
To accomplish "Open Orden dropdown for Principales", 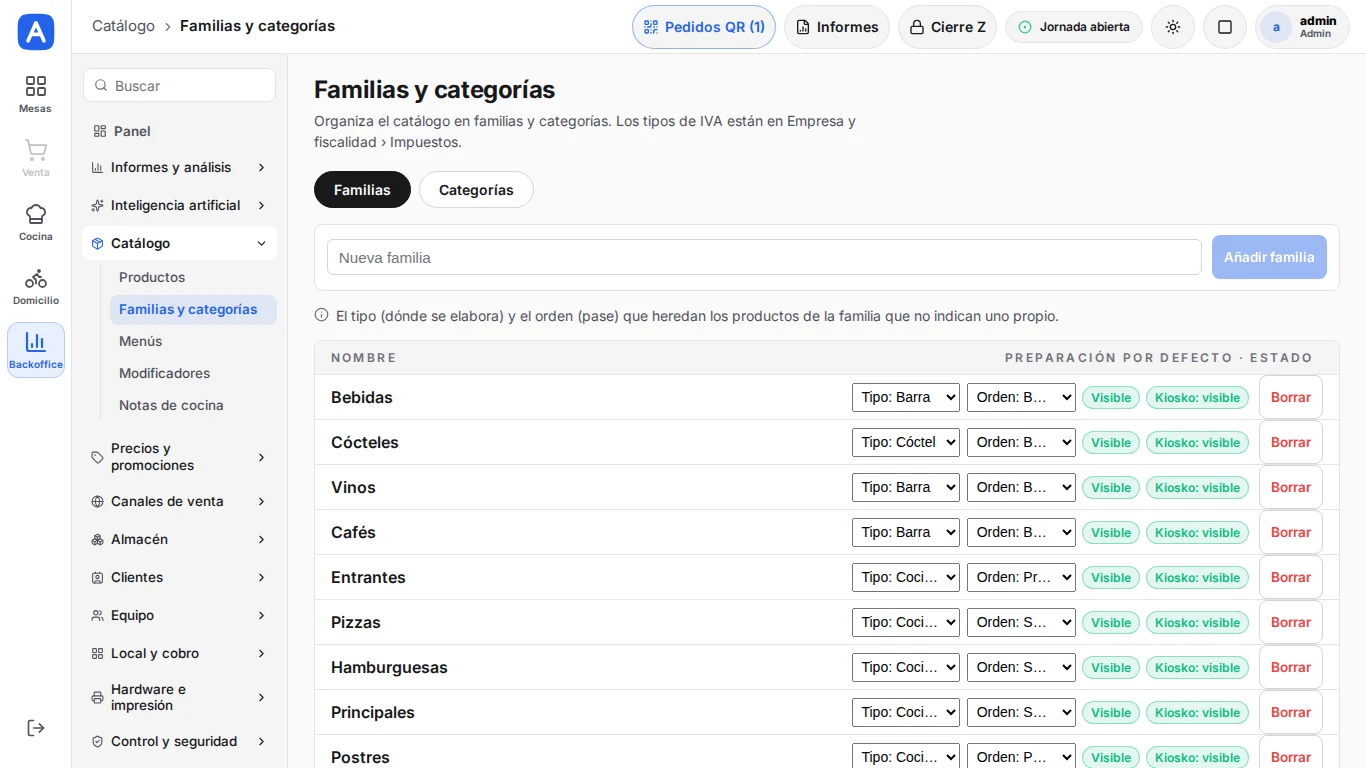I will coord(1021,712).
